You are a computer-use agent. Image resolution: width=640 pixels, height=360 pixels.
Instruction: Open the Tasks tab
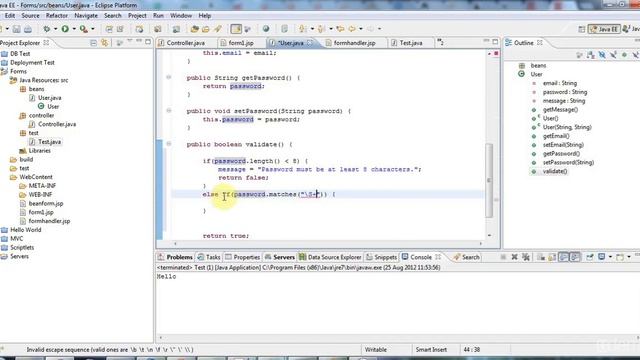point(209,257)
